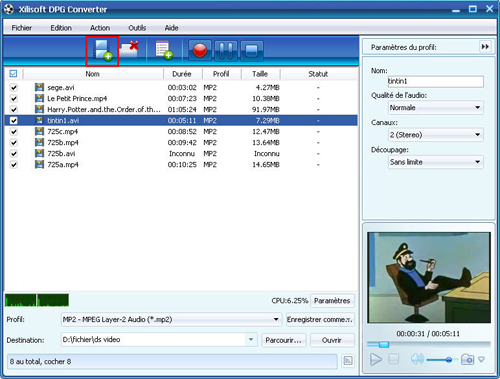Viewport: 500px width, 379px height.
Task: Click the file icon next to 725c.mp4
Action: coord(39,131)
